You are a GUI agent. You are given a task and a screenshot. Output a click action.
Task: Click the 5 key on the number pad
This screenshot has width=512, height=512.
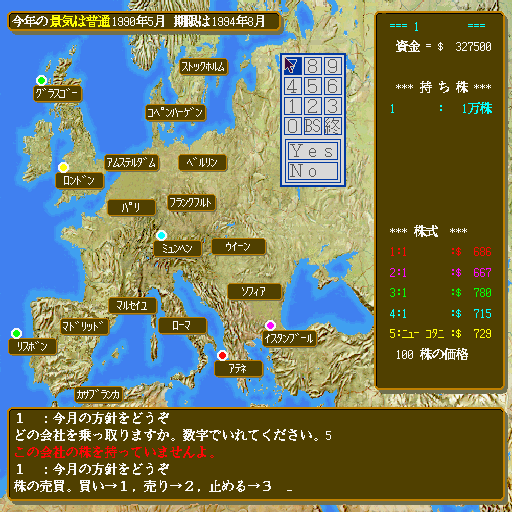click(x=312, y=86)
